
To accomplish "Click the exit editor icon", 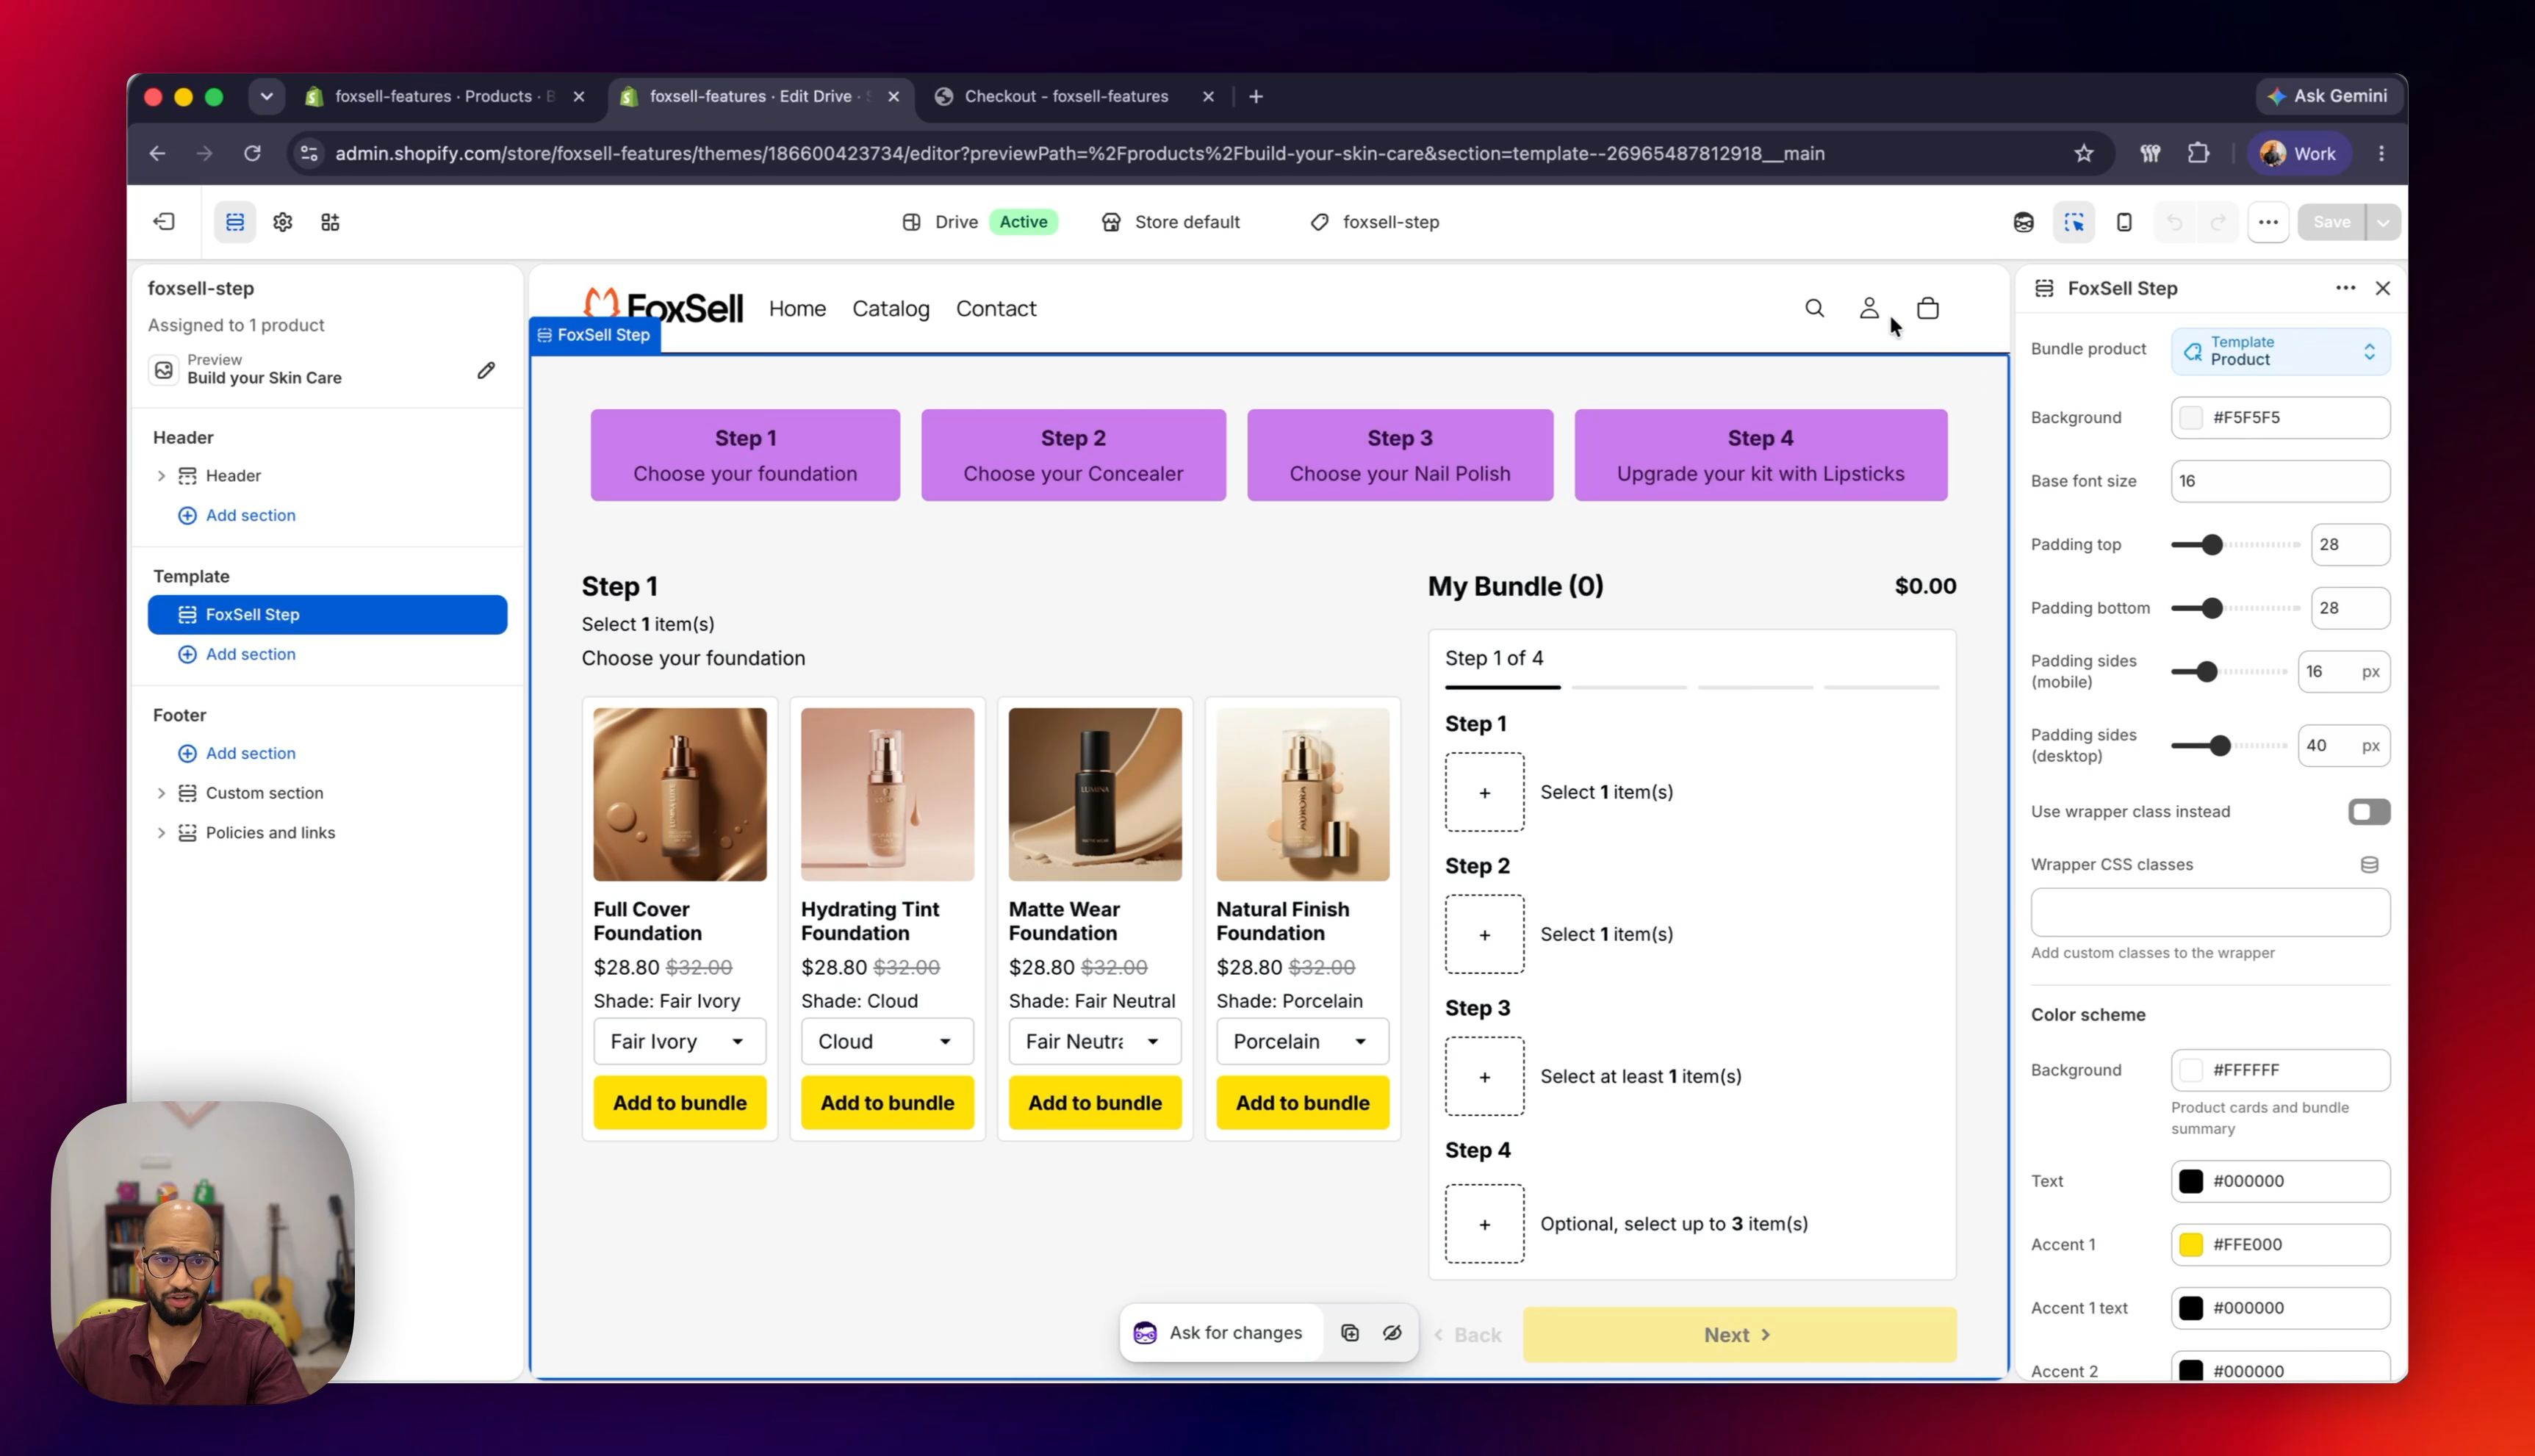I will (165, 222).
